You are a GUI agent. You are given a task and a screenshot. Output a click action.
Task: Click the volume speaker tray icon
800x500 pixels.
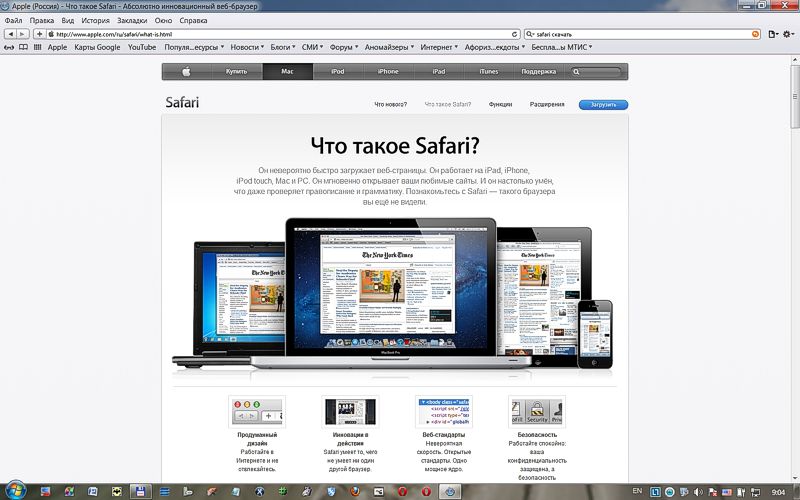pos(698,492)
